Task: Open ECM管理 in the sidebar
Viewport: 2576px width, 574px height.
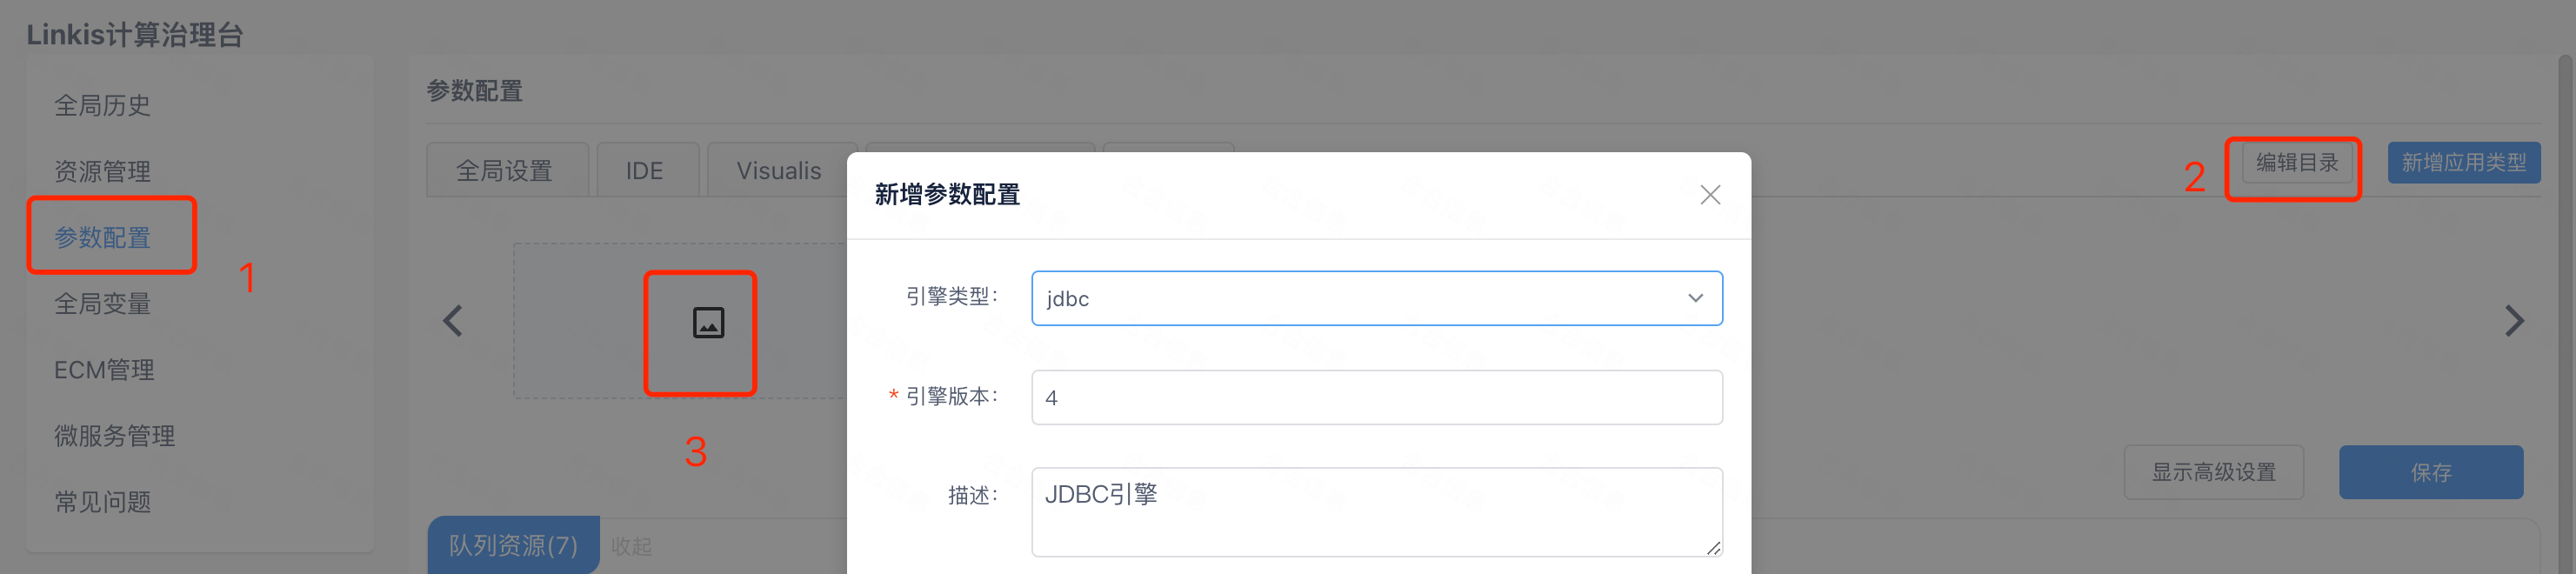Action: pos(104,369)
